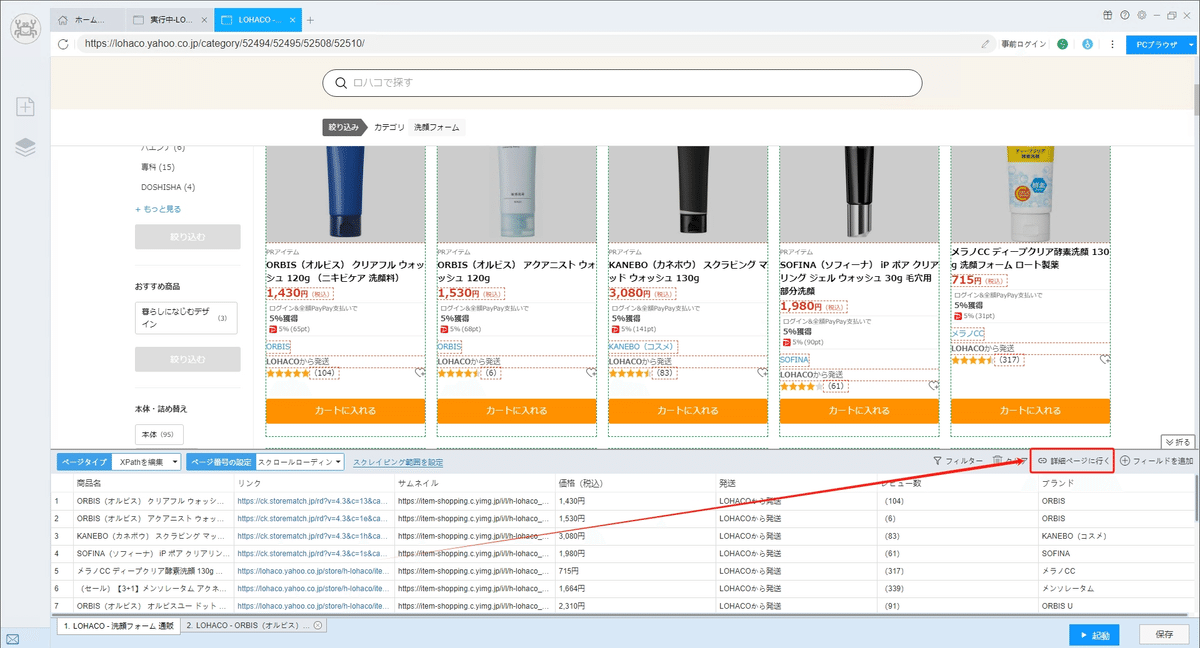Add ORBIS クリアフル to cart button
This screenshot has width=1200, height=648.
coord(346,410)
